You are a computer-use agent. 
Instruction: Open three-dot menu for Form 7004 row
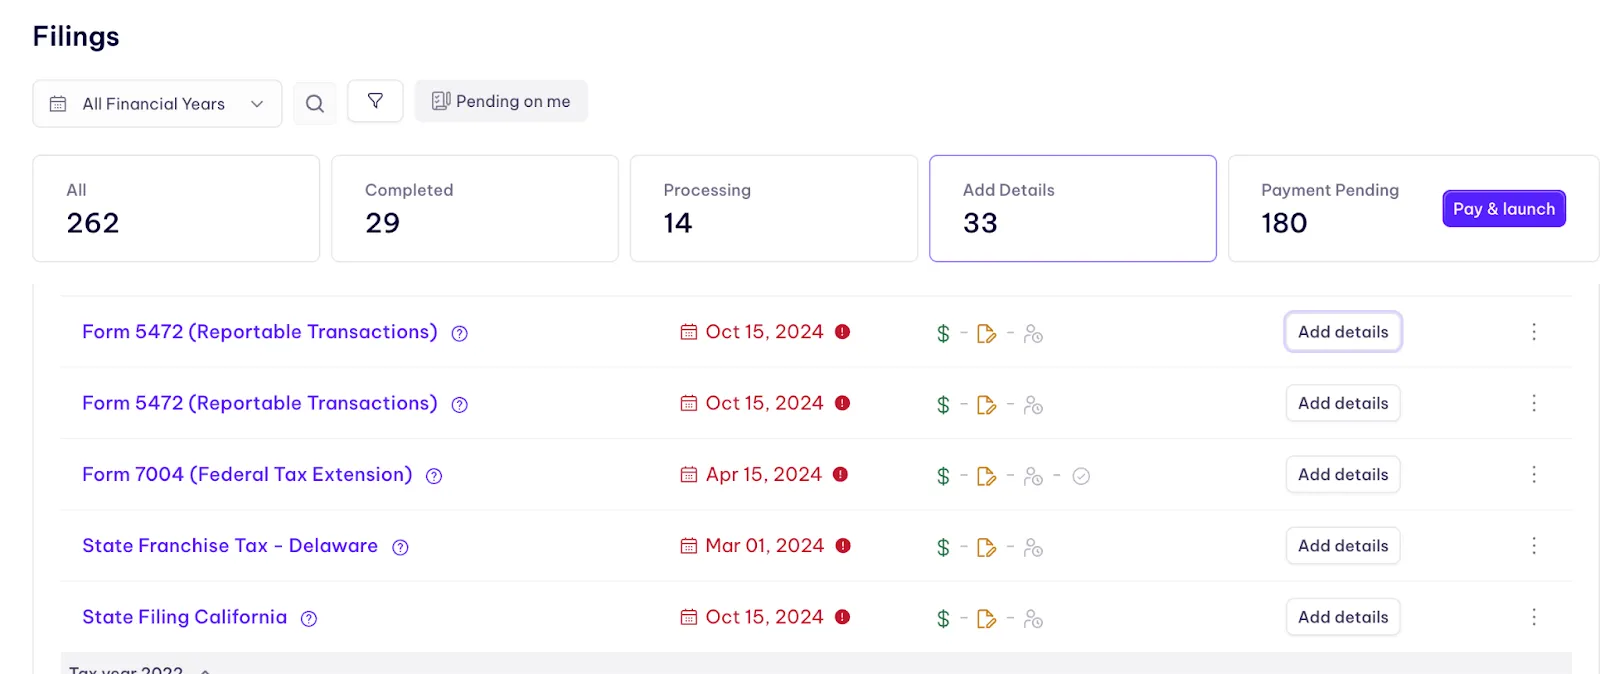[1533, 475]
